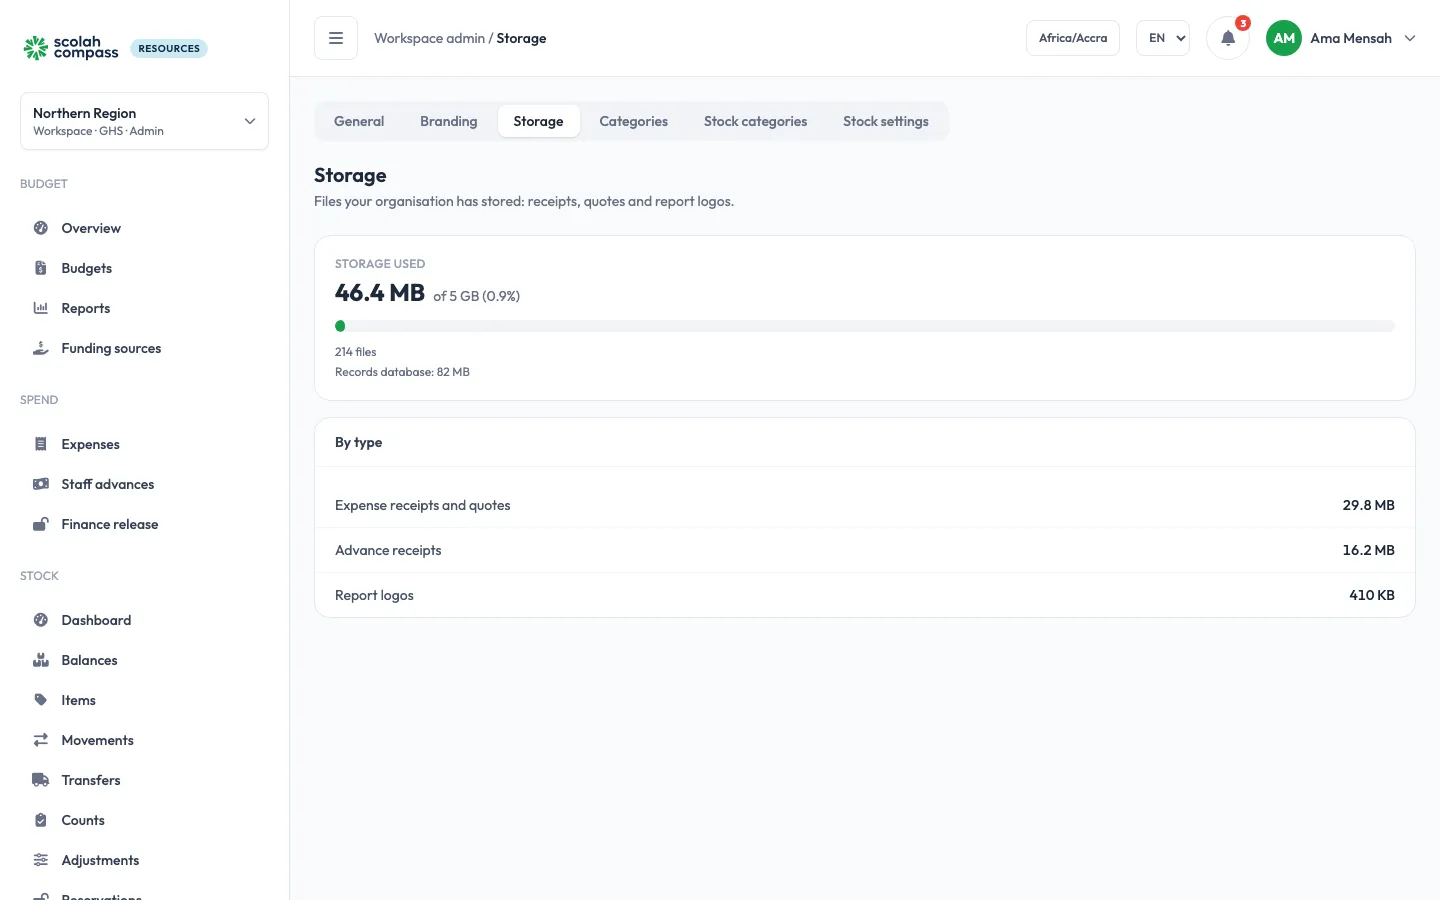
Task: Follow the Workspace admin breadcrumb link
Action: 429,38
